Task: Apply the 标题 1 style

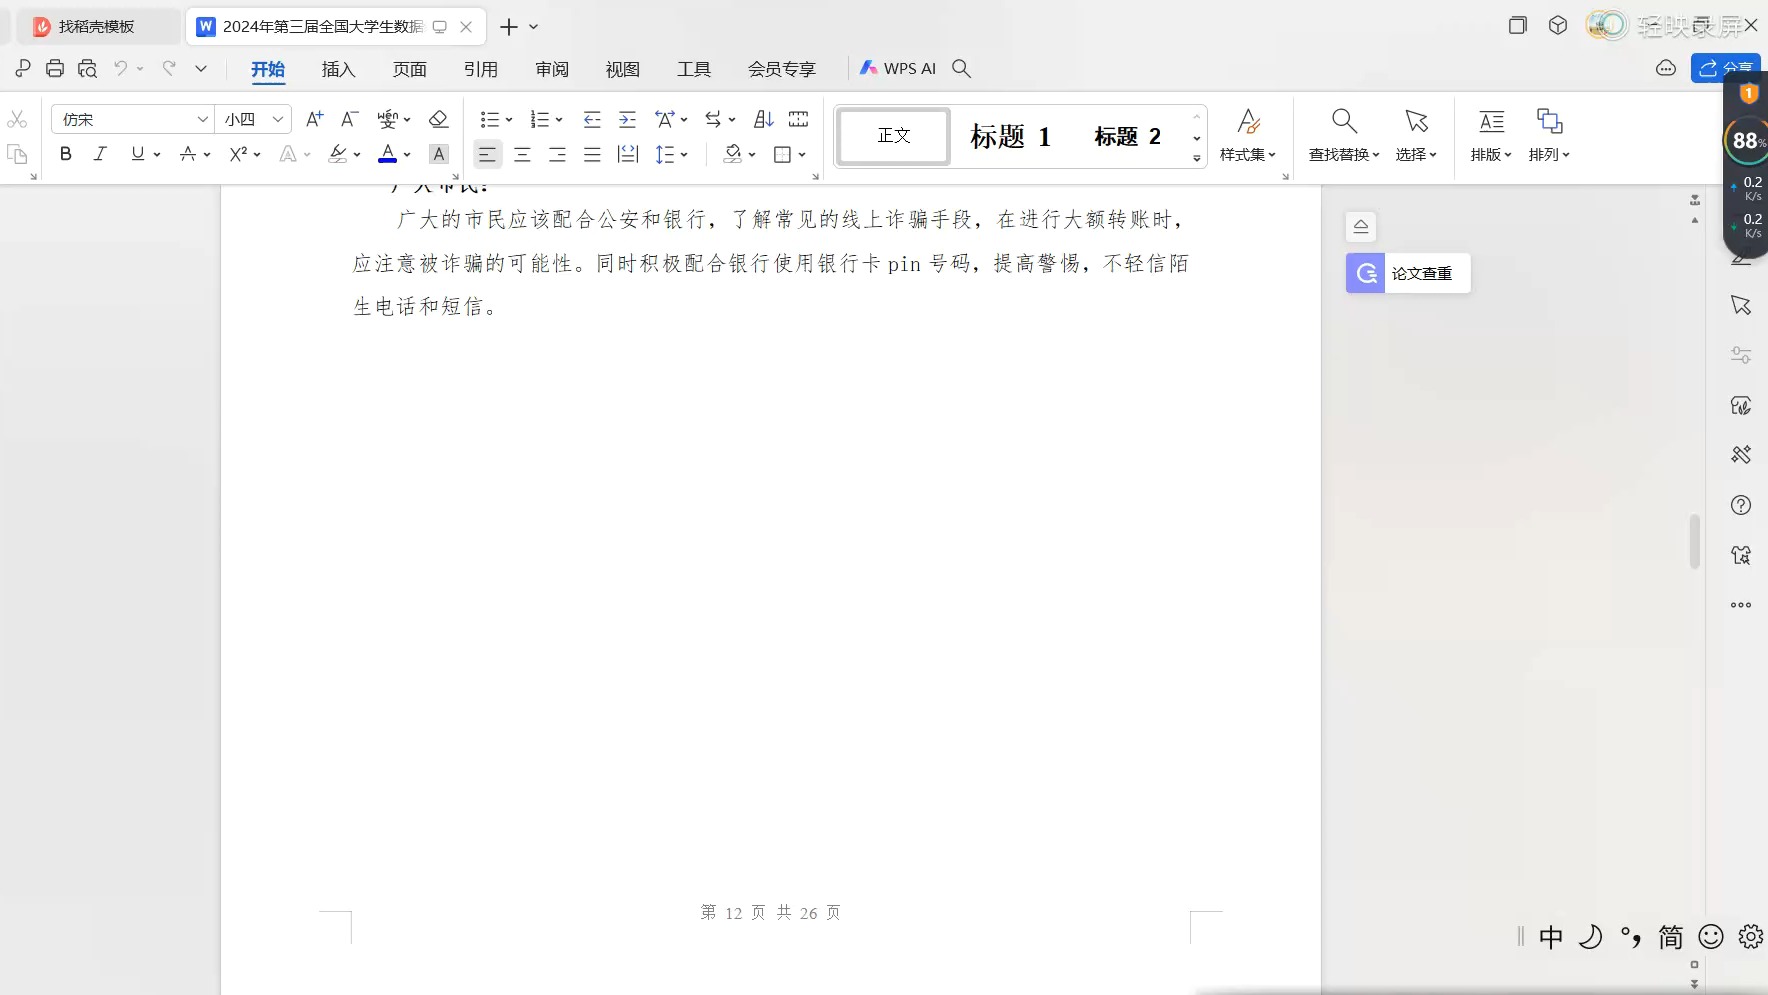Action: point(1008,136)
